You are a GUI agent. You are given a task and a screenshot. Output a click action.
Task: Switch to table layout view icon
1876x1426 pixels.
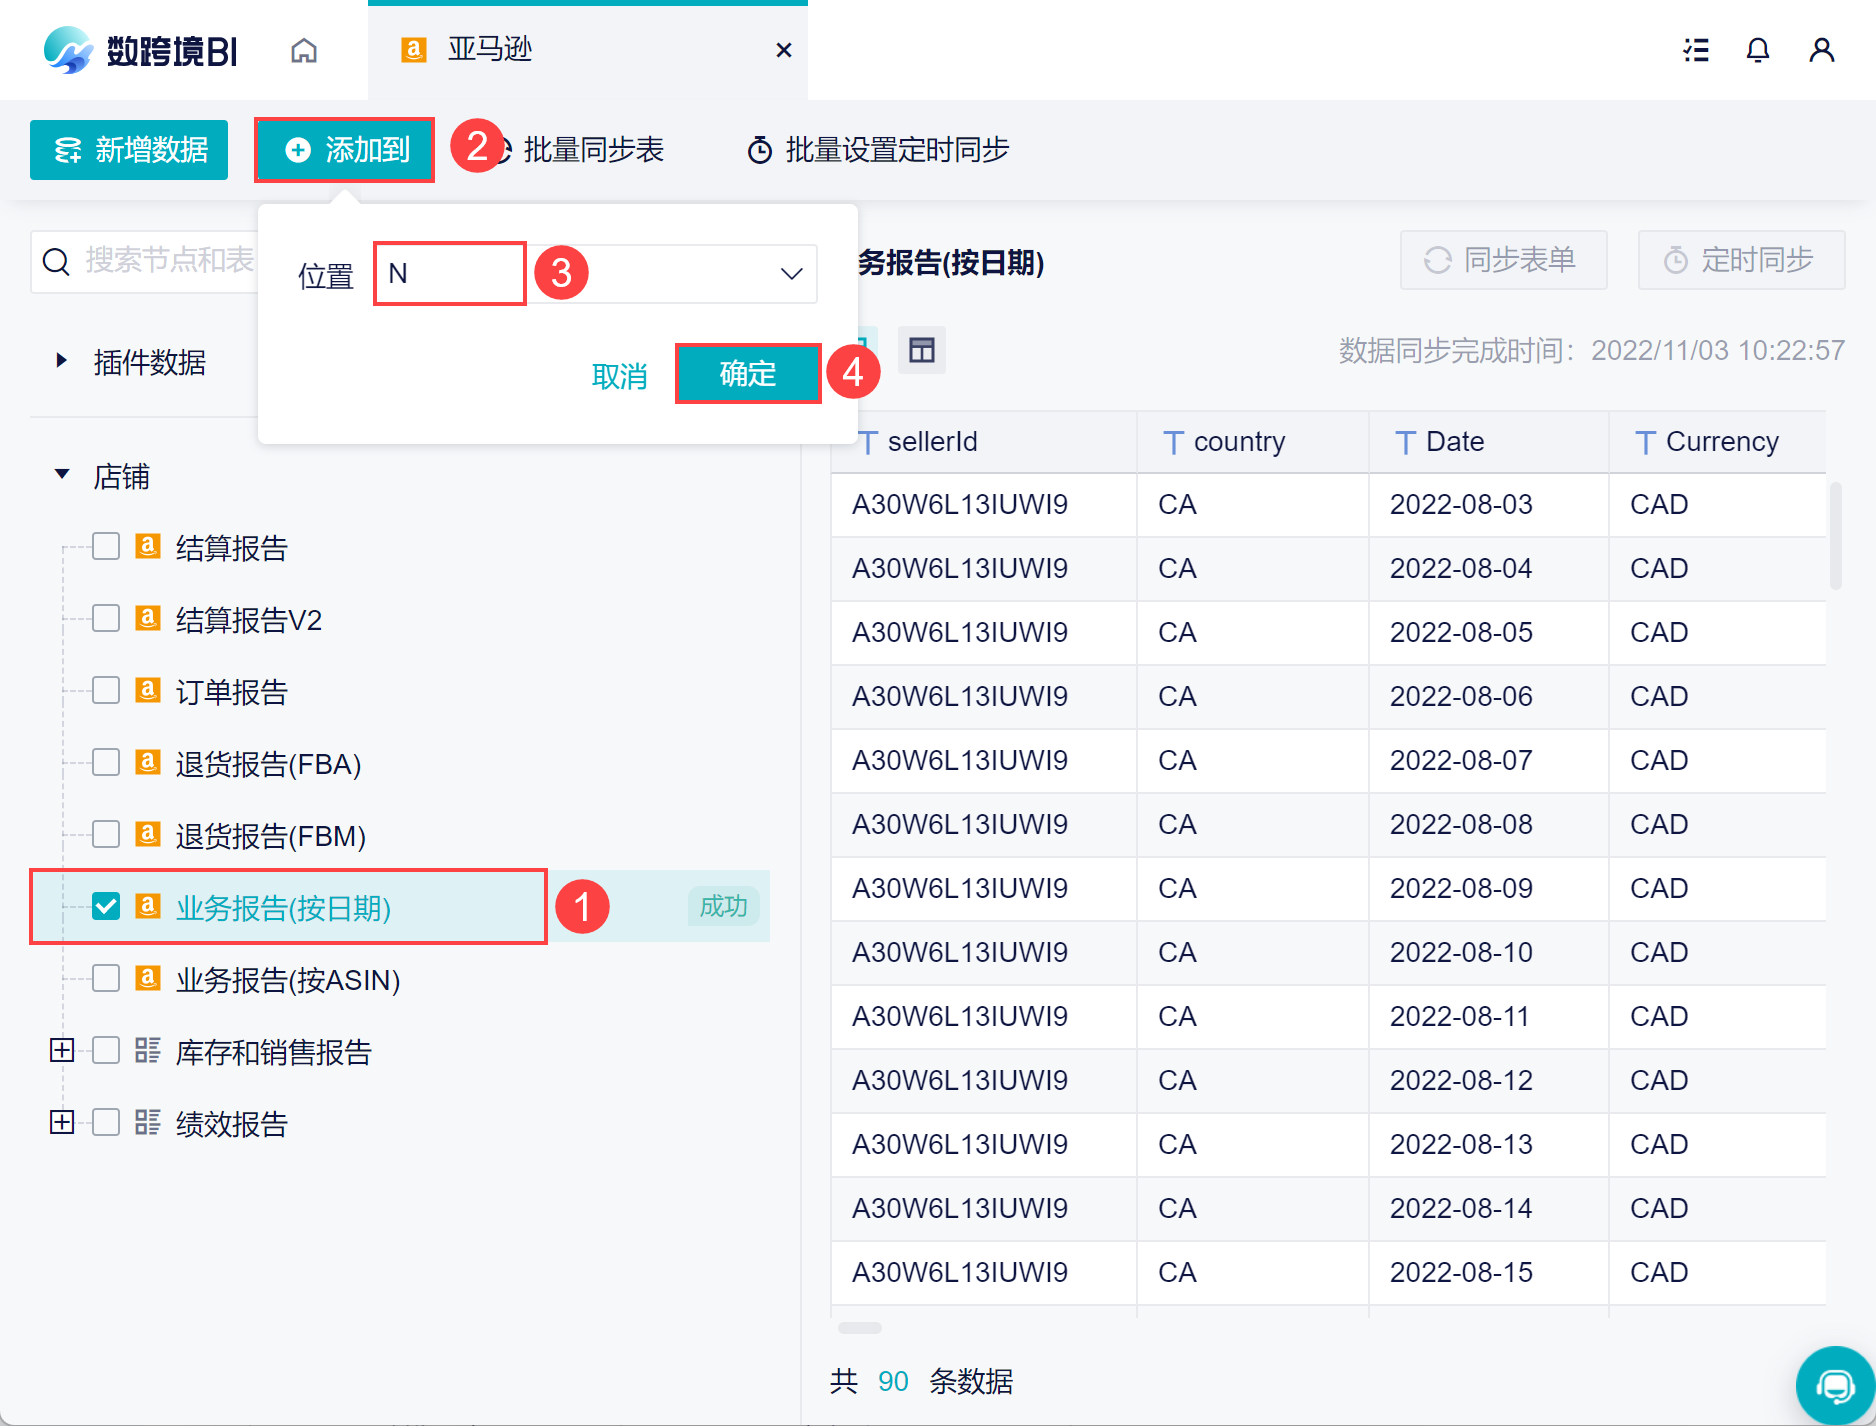pyautogui.click(x=922, y=350)
